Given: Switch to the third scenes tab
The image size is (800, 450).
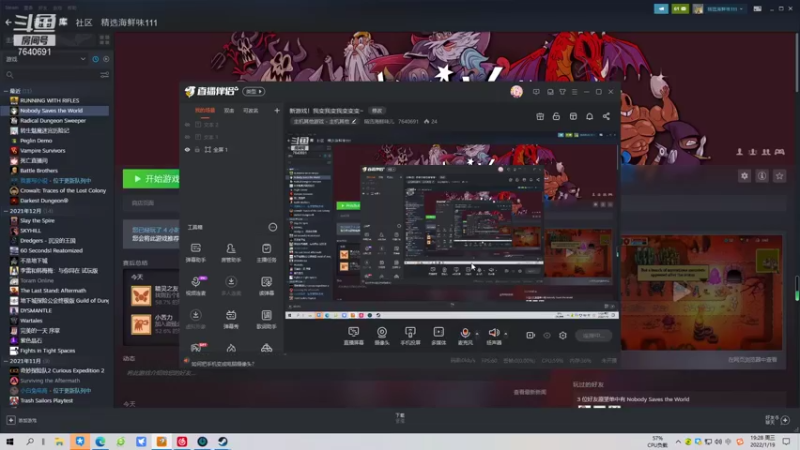Looking at the screenshot, I should [x=250, y=111].
